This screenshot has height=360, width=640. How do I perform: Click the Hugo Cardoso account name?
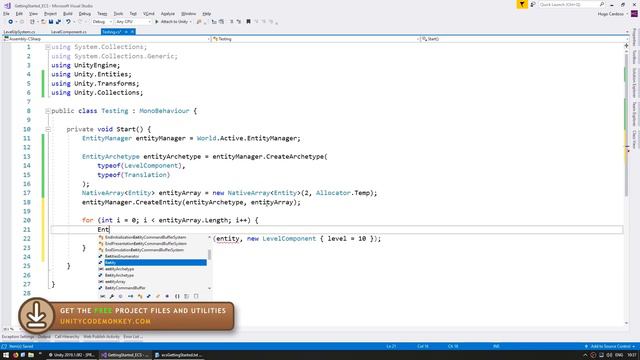[x=611, y=14]
